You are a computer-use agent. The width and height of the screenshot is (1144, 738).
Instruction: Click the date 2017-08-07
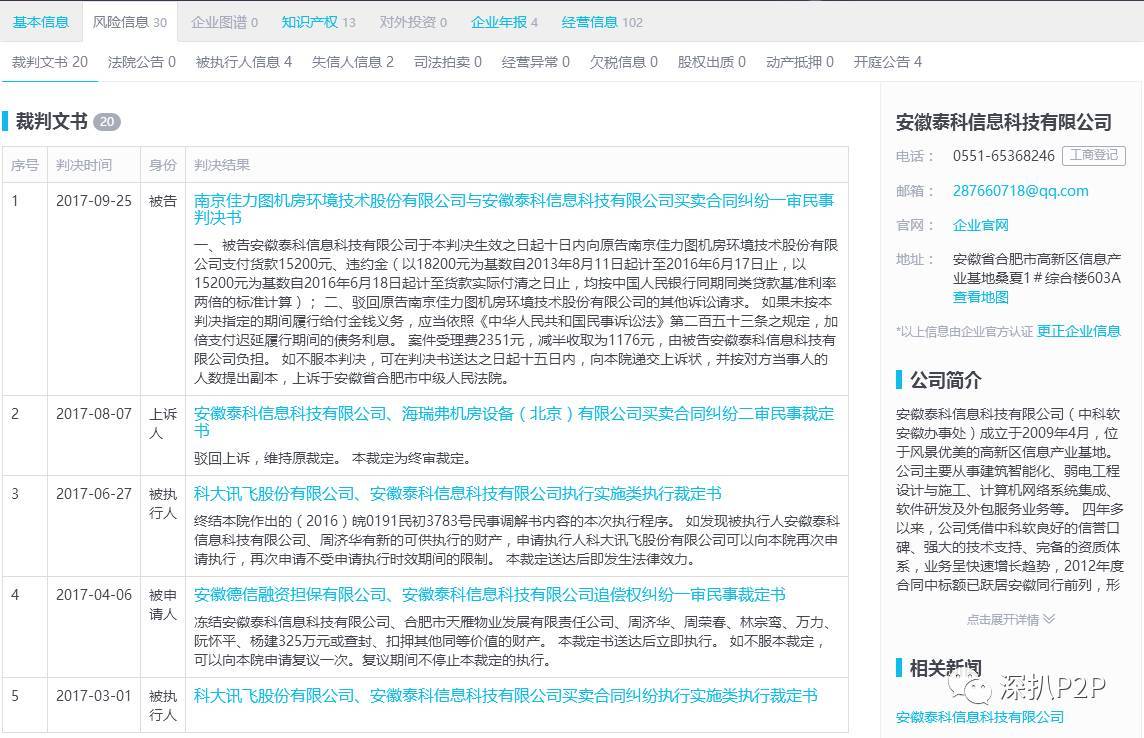tap(93, 413)
